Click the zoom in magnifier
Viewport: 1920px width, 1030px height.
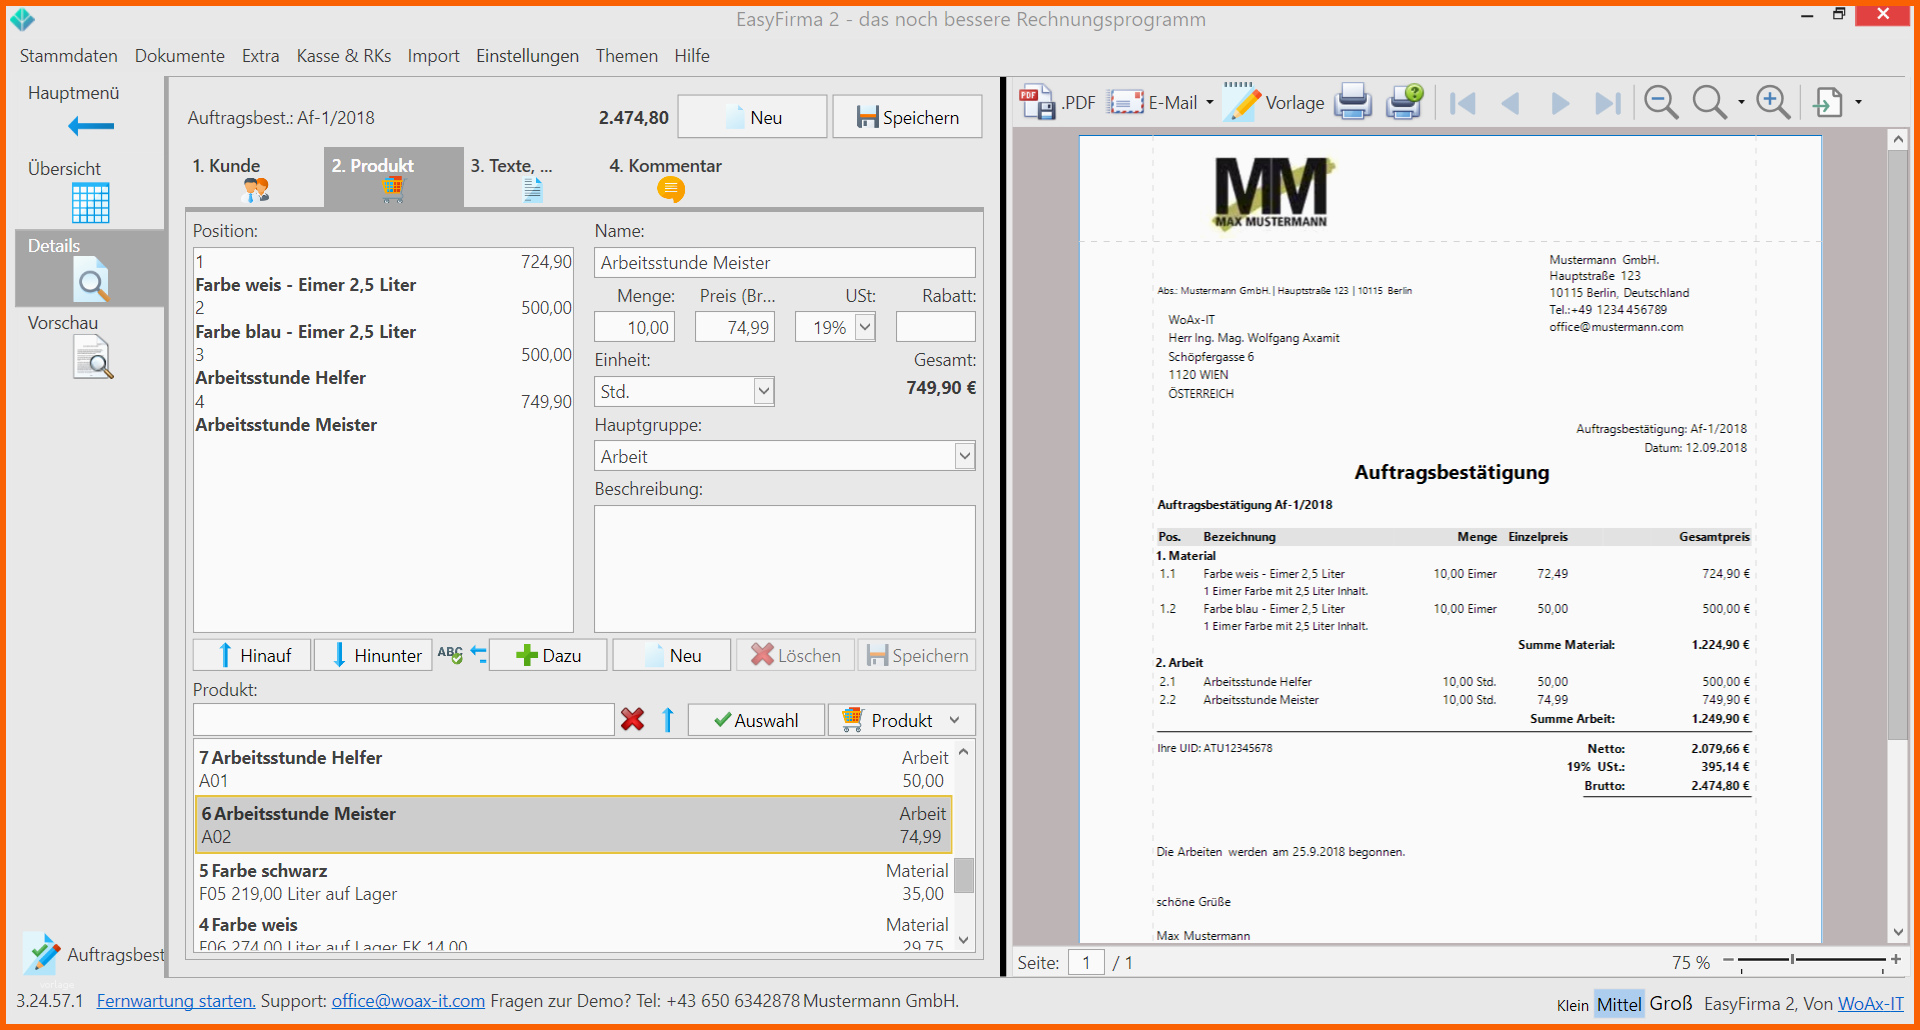[x=1773, y=102]
